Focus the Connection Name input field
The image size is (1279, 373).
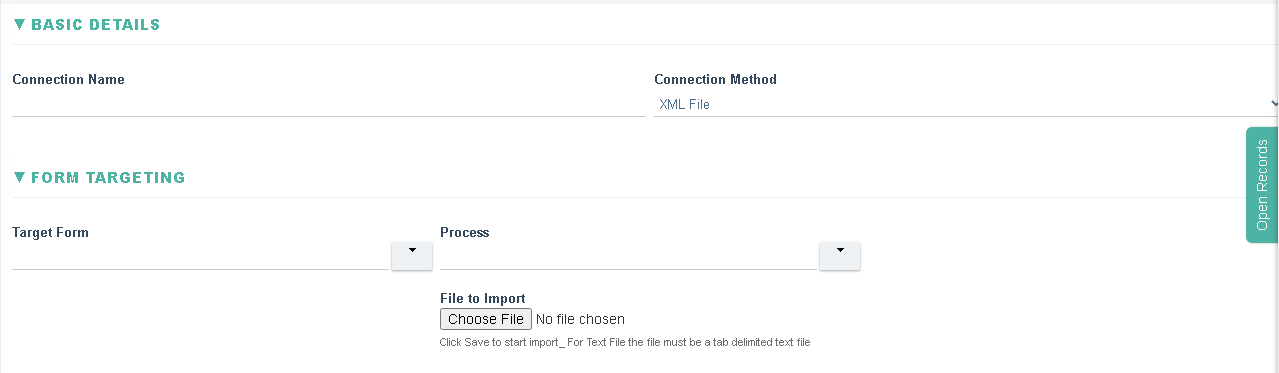[329, 104]
